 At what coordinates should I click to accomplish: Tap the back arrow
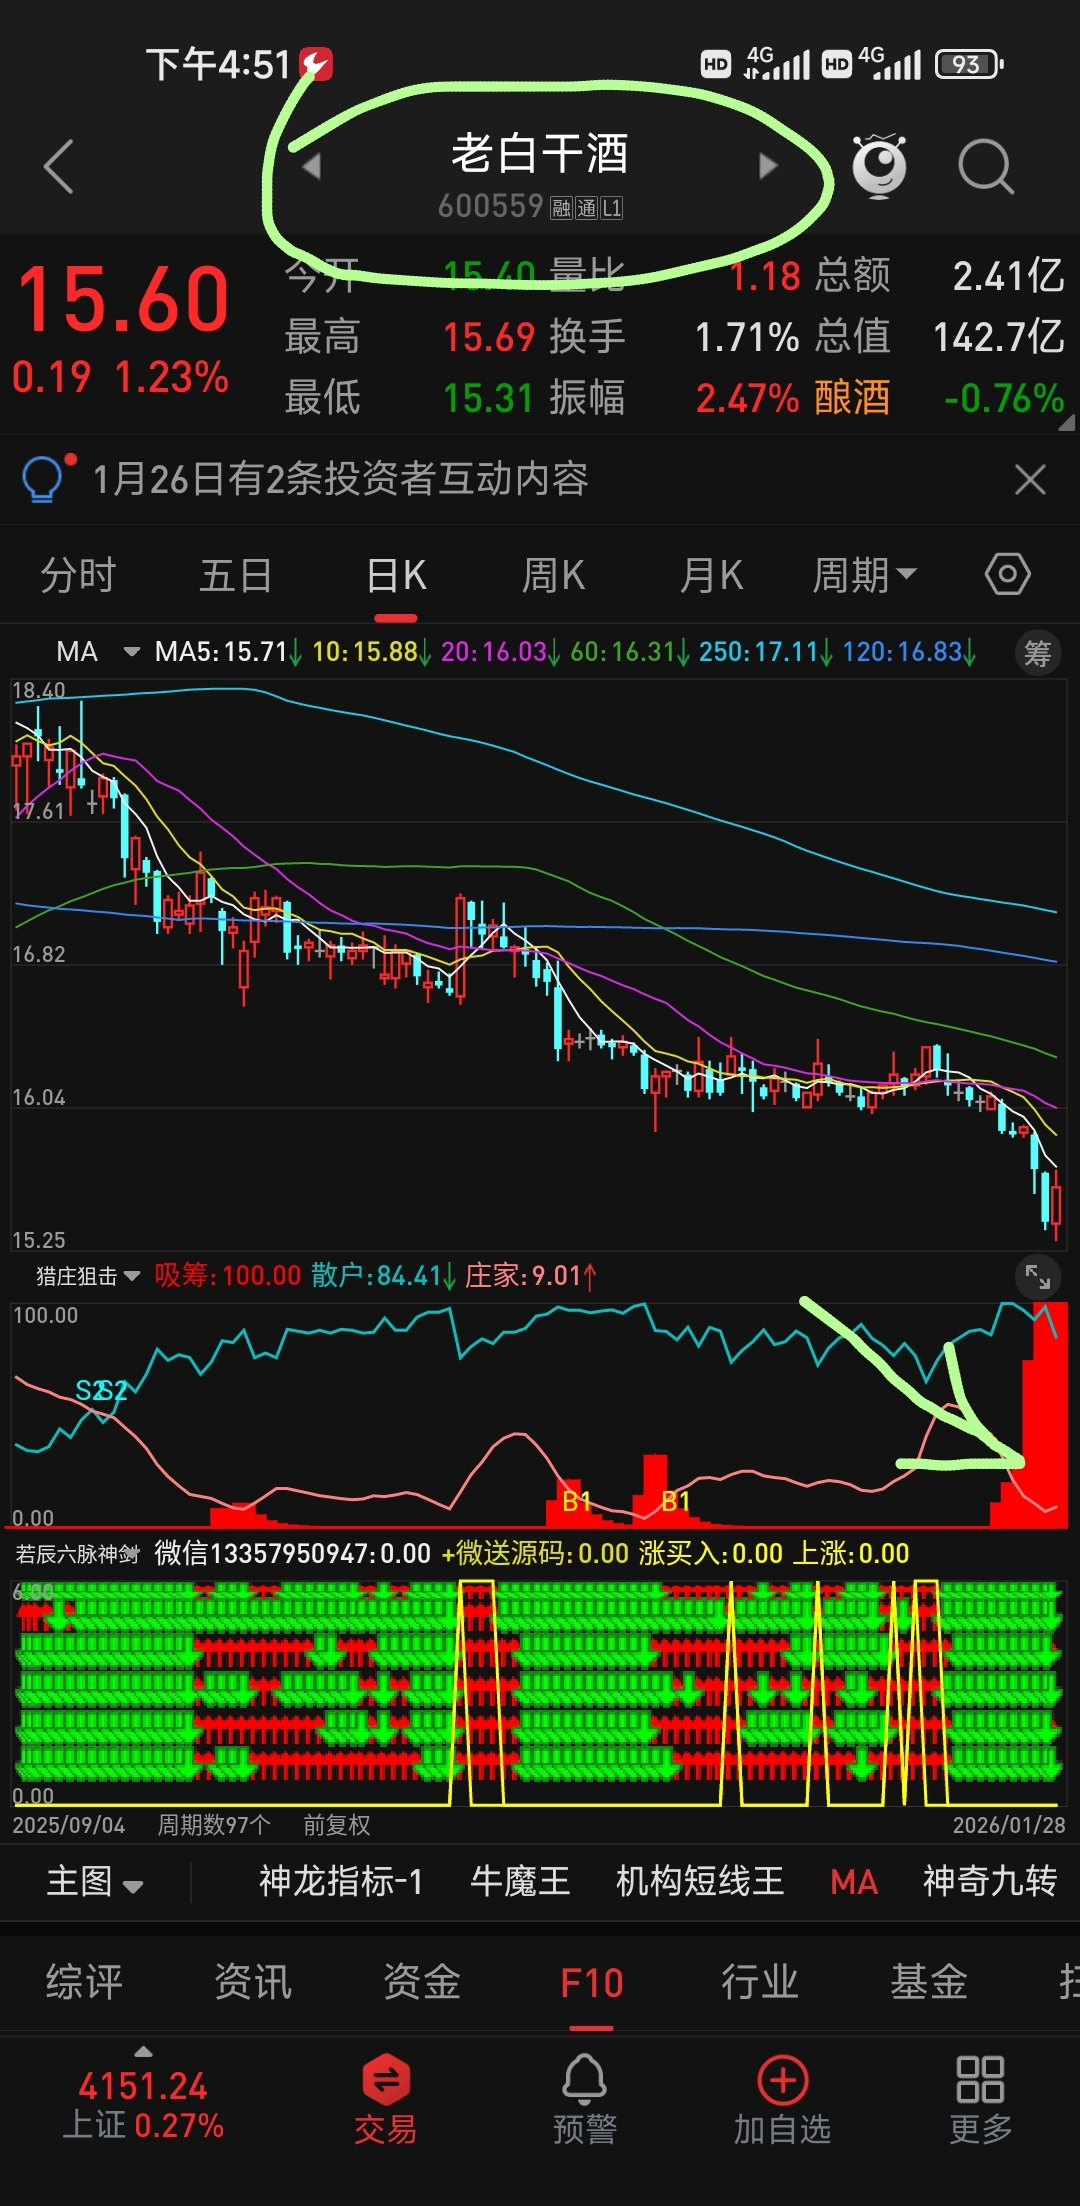(x=59, y=166)
